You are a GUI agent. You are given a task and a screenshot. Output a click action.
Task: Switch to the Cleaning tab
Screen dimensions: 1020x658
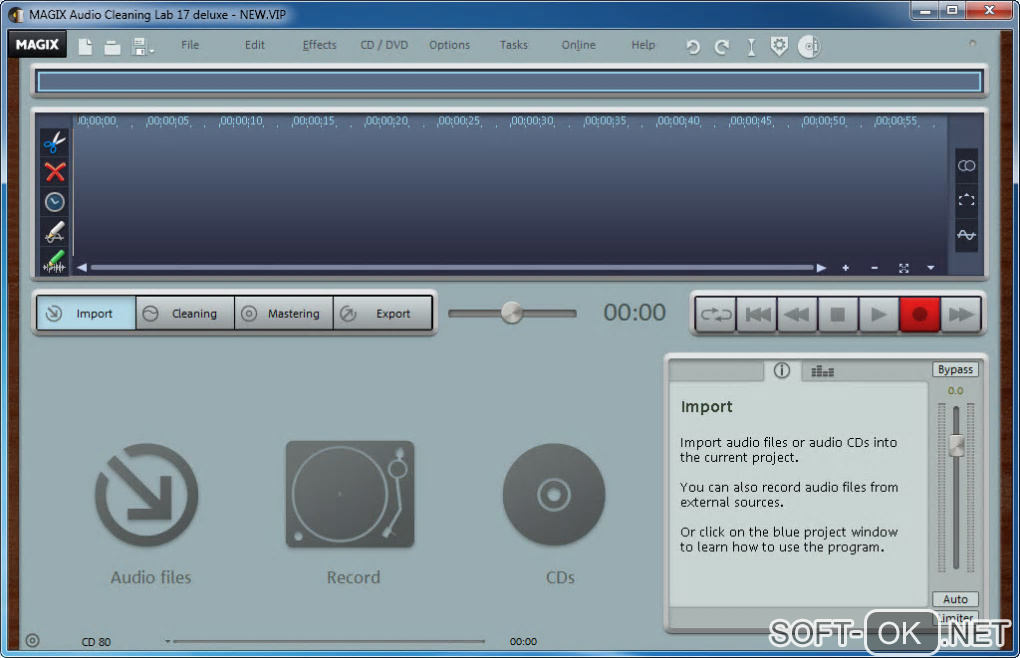click(x=185, y=313)
